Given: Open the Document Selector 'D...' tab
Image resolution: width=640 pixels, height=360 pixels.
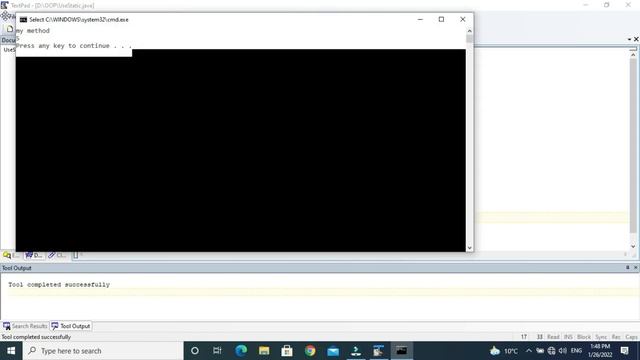Looking at the screenshot, I should pyautogui.click(x=34, y=255).
